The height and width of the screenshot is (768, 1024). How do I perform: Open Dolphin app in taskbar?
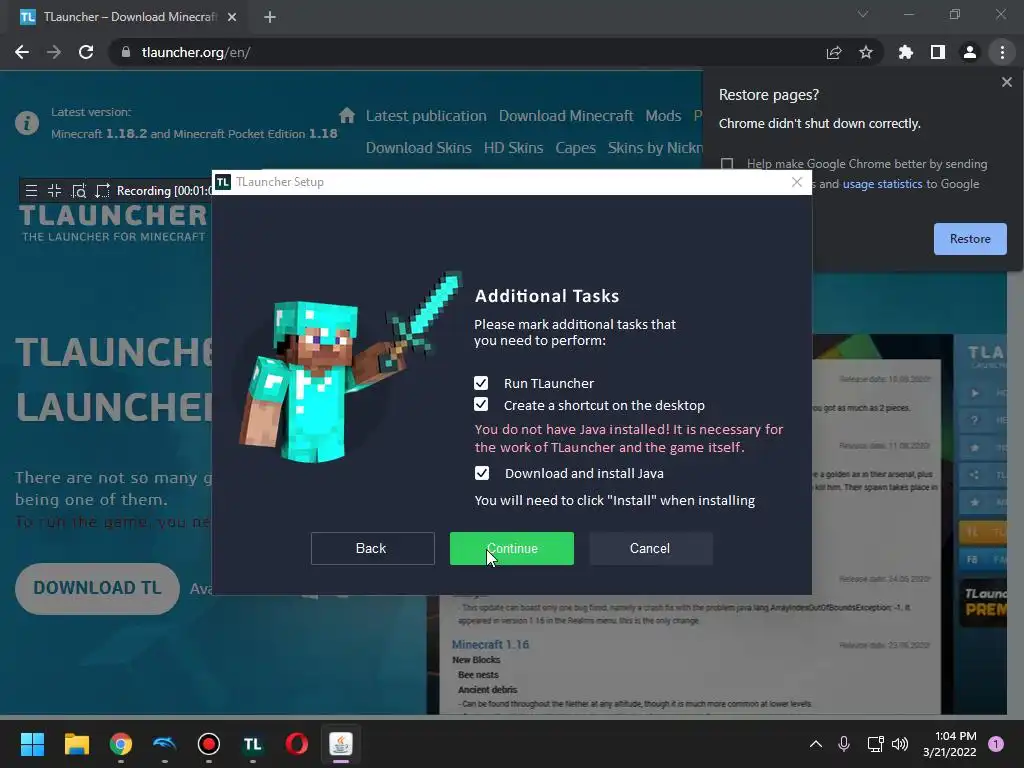click(165, 744)
